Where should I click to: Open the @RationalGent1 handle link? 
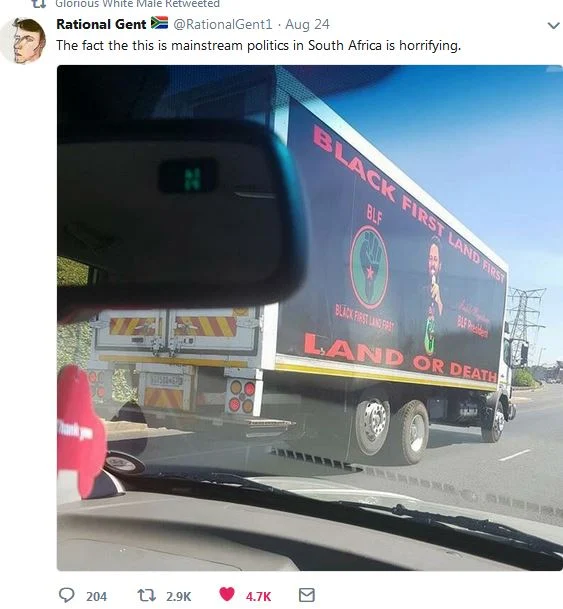point(223,24)
